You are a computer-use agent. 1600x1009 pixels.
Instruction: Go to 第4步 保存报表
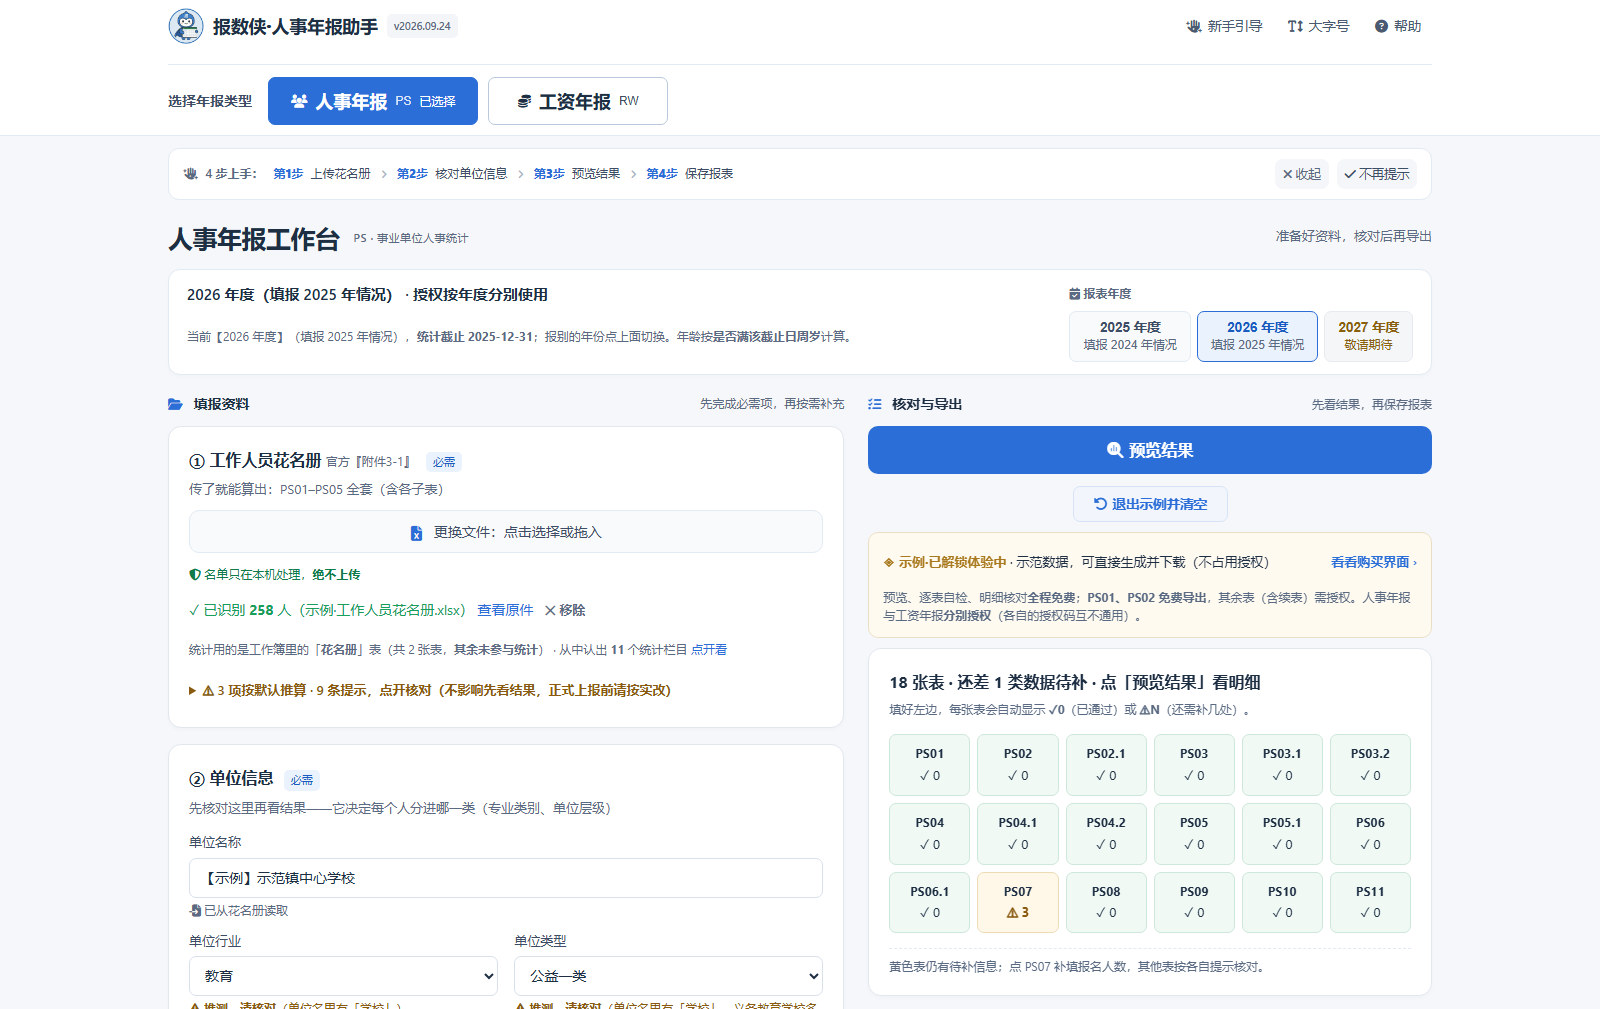(690, 174)
